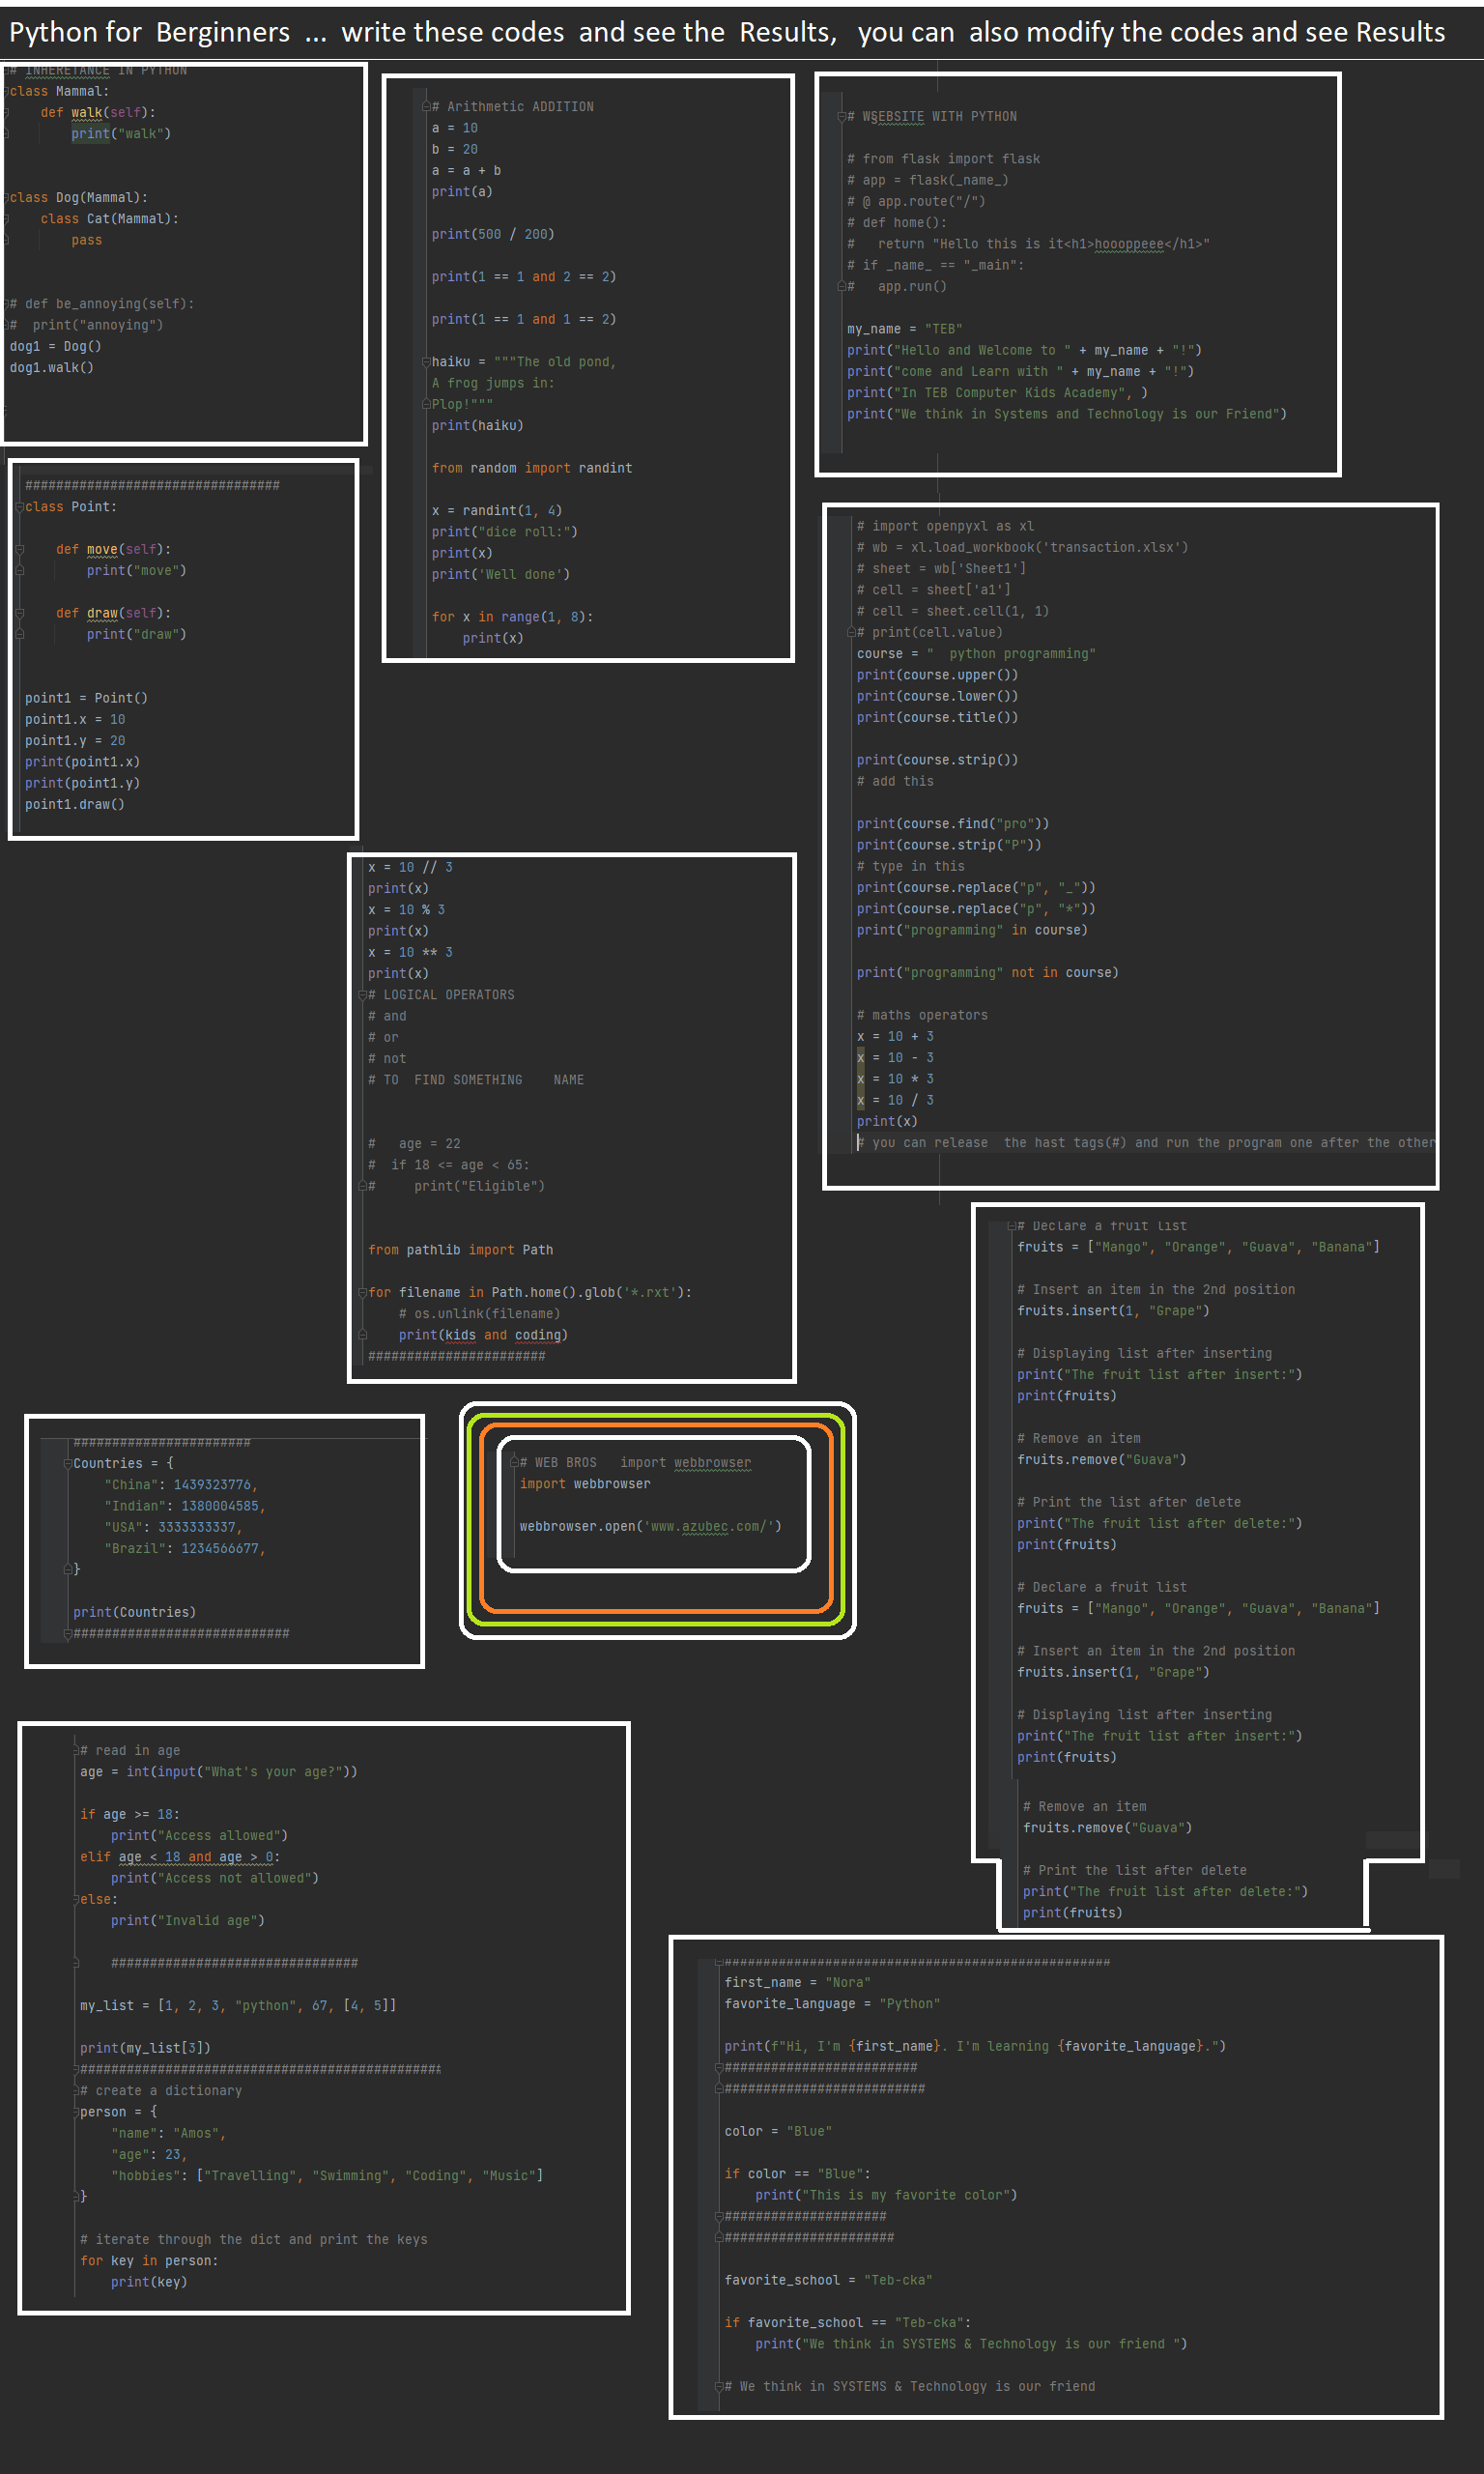
Task: Collapse the 'Countries = {' dictionary block
Action: click(x=67, y=1463)
